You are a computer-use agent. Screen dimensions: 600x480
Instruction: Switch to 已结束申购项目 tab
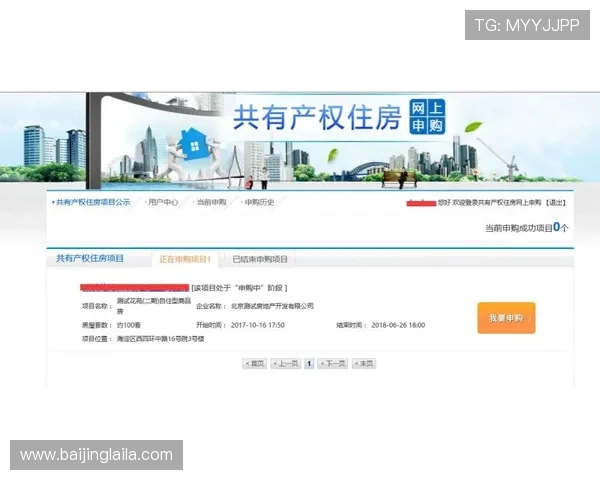tap(260, 259)
